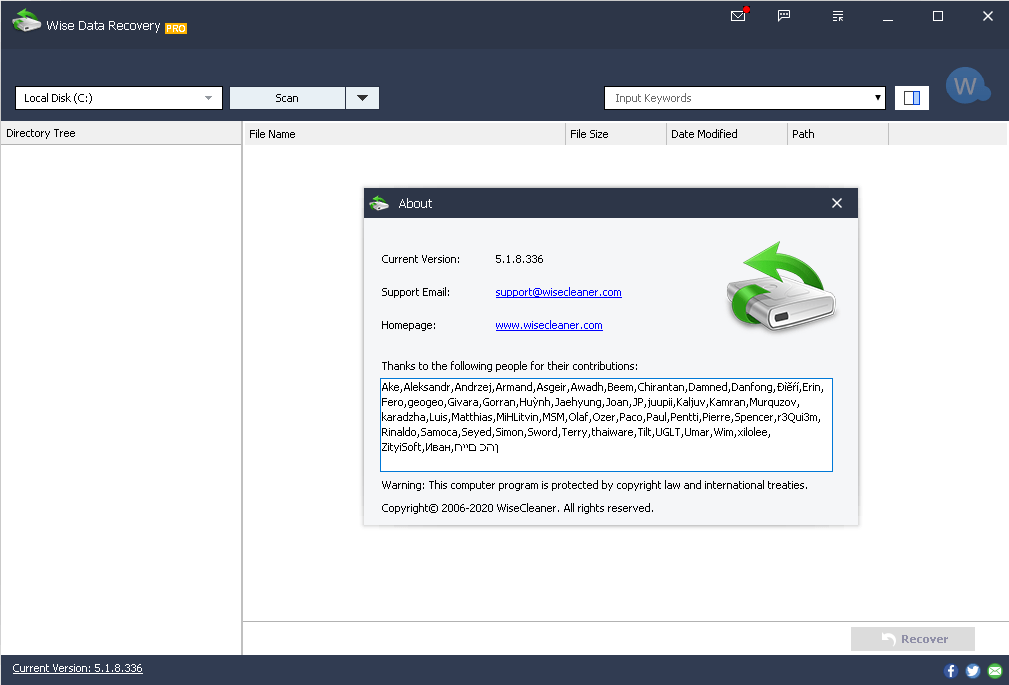Expand the Scan options arrow
This screenshot has width=1009, height=685.
pyautogui.click(x=362, y=98)
